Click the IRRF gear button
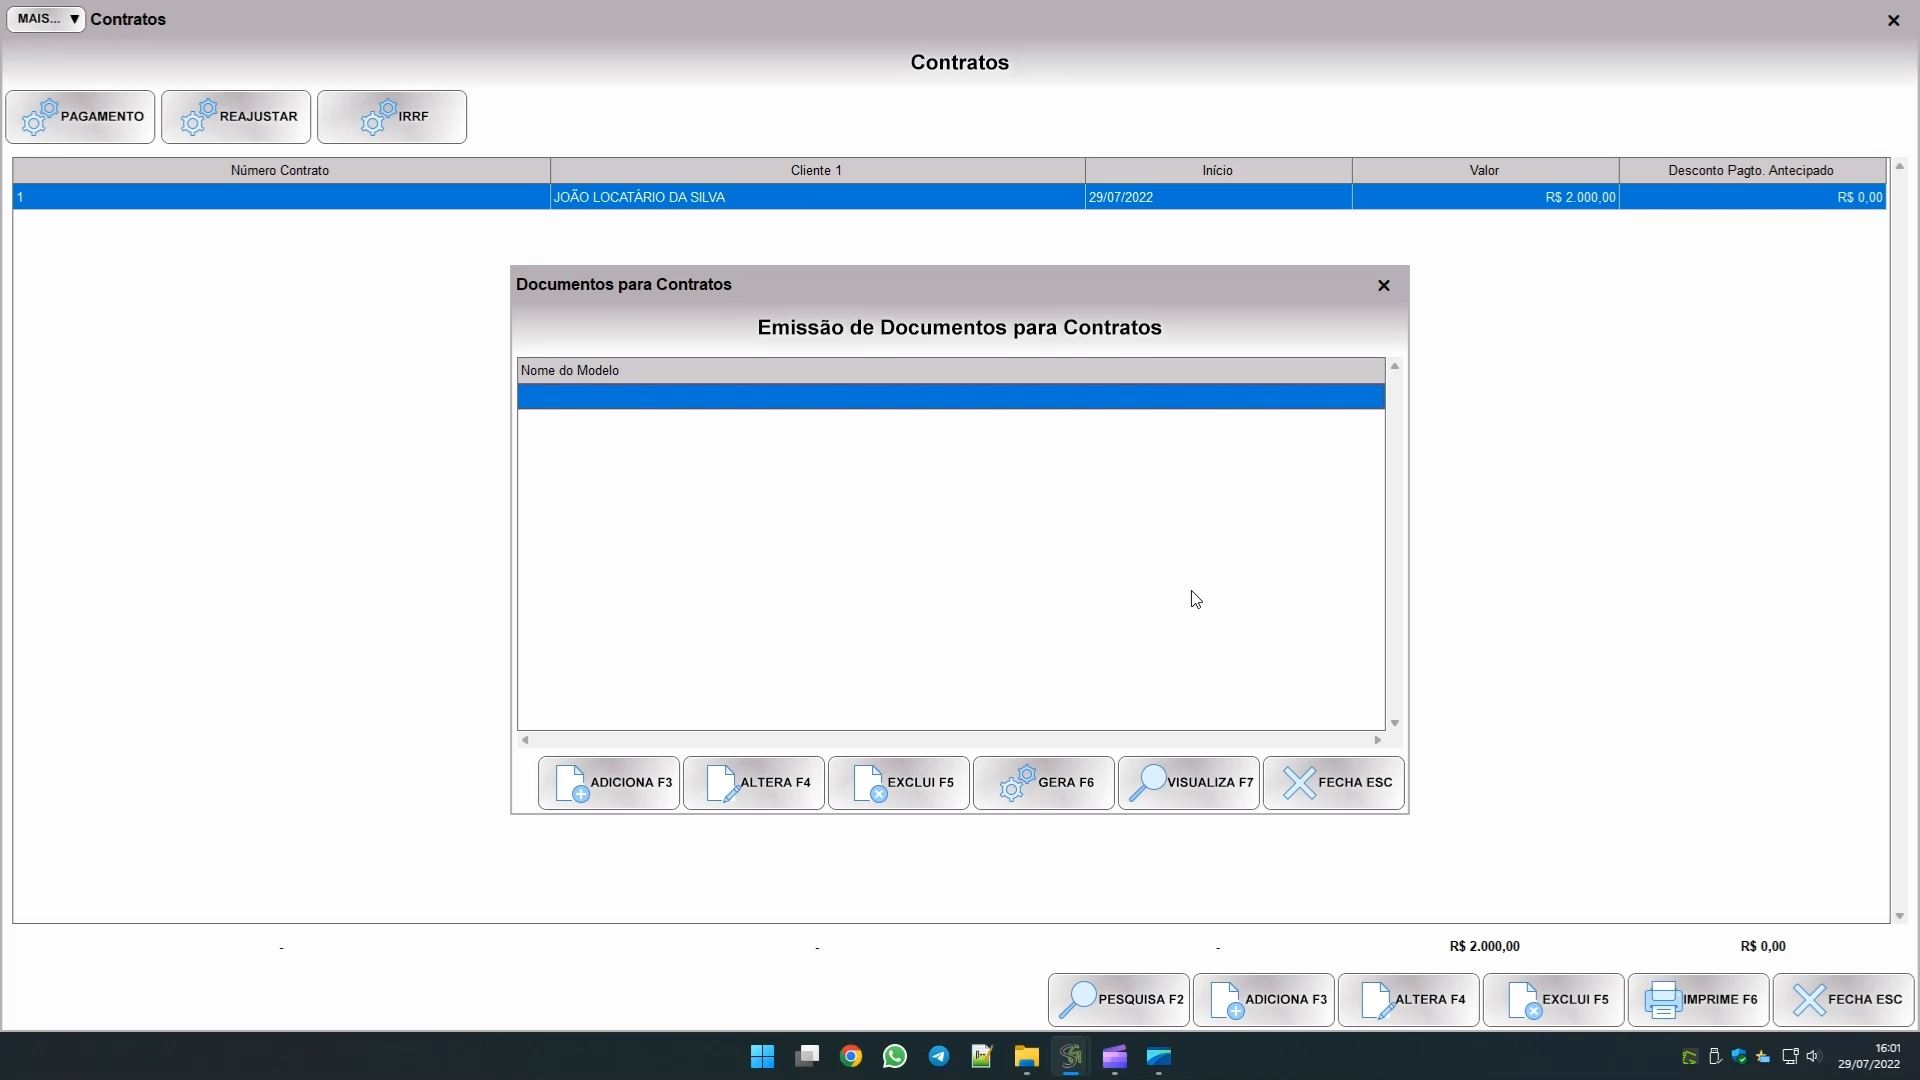 392,117
